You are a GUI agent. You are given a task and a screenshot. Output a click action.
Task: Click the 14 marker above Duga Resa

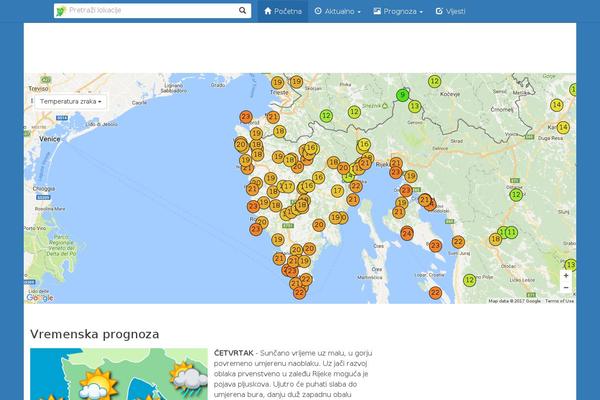563,127
